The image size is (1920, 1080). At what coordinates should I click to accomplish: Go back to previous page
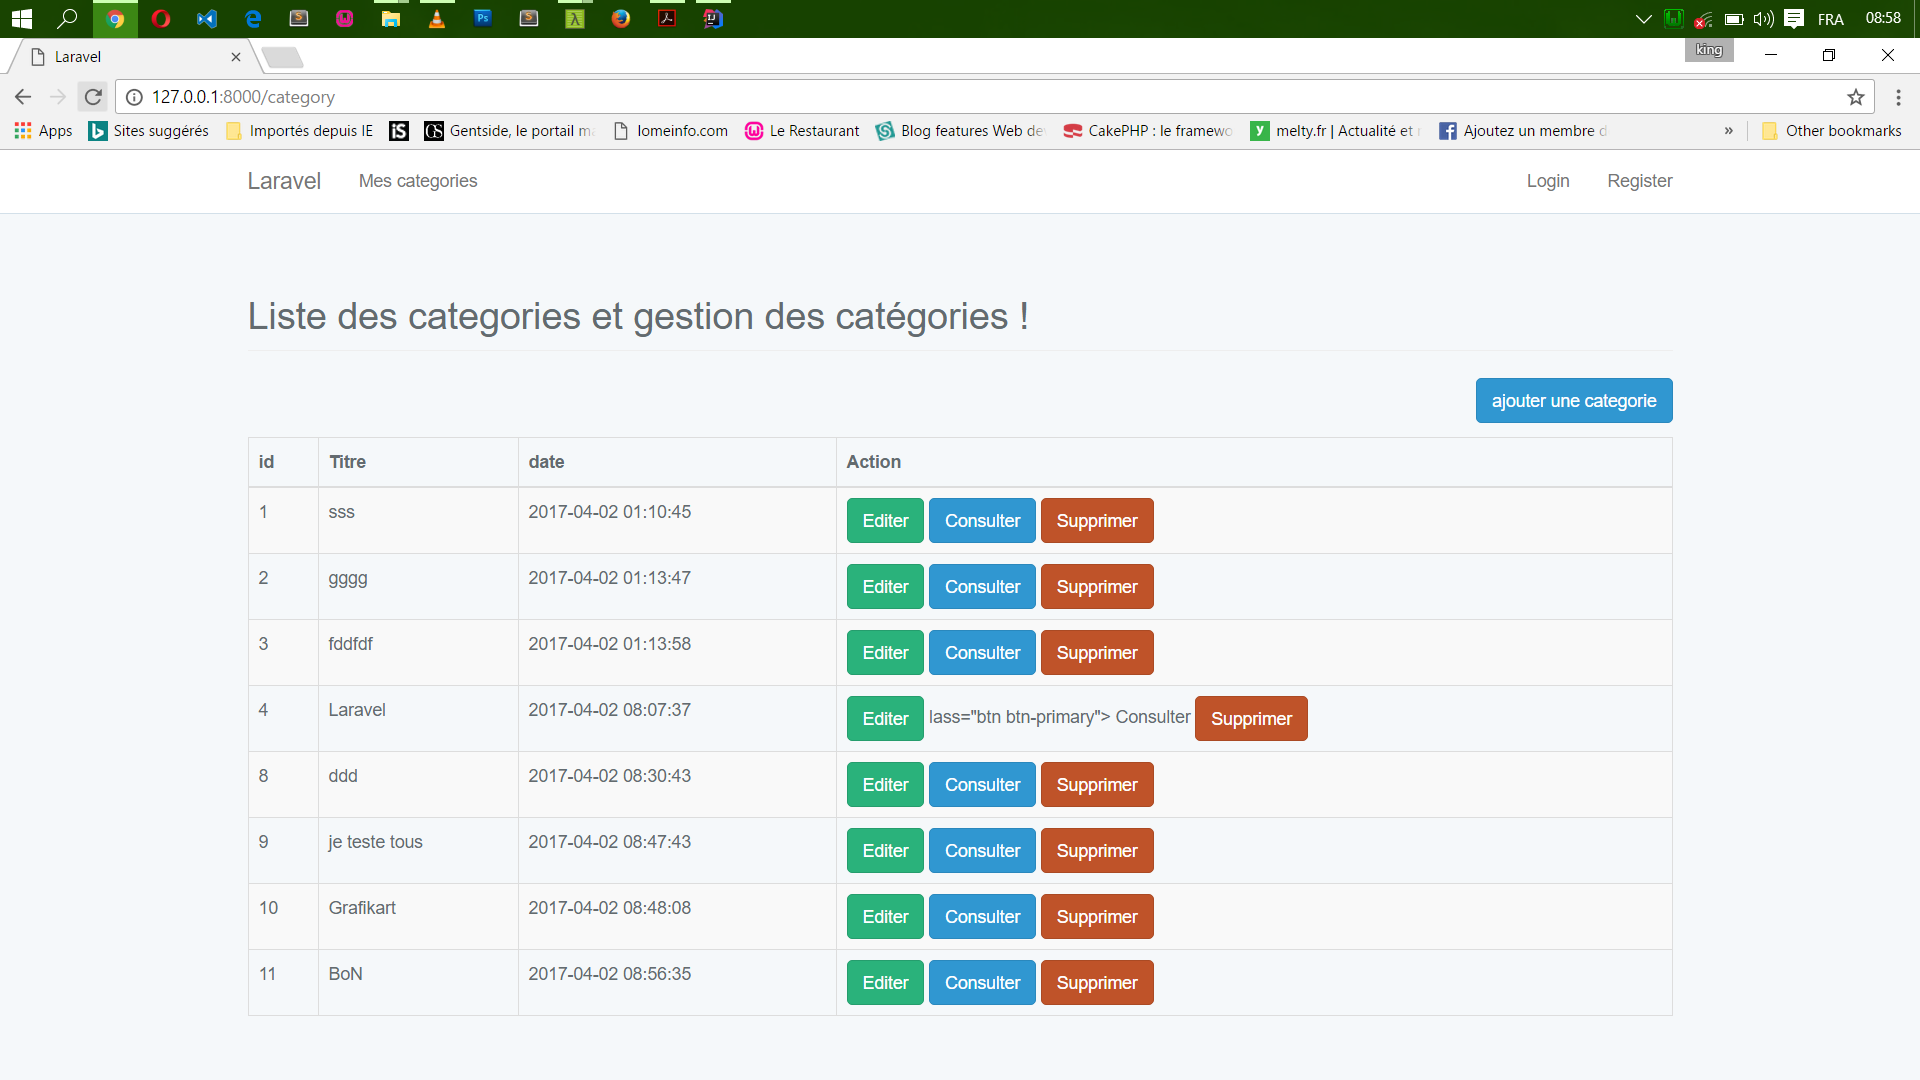click(23, 97)
